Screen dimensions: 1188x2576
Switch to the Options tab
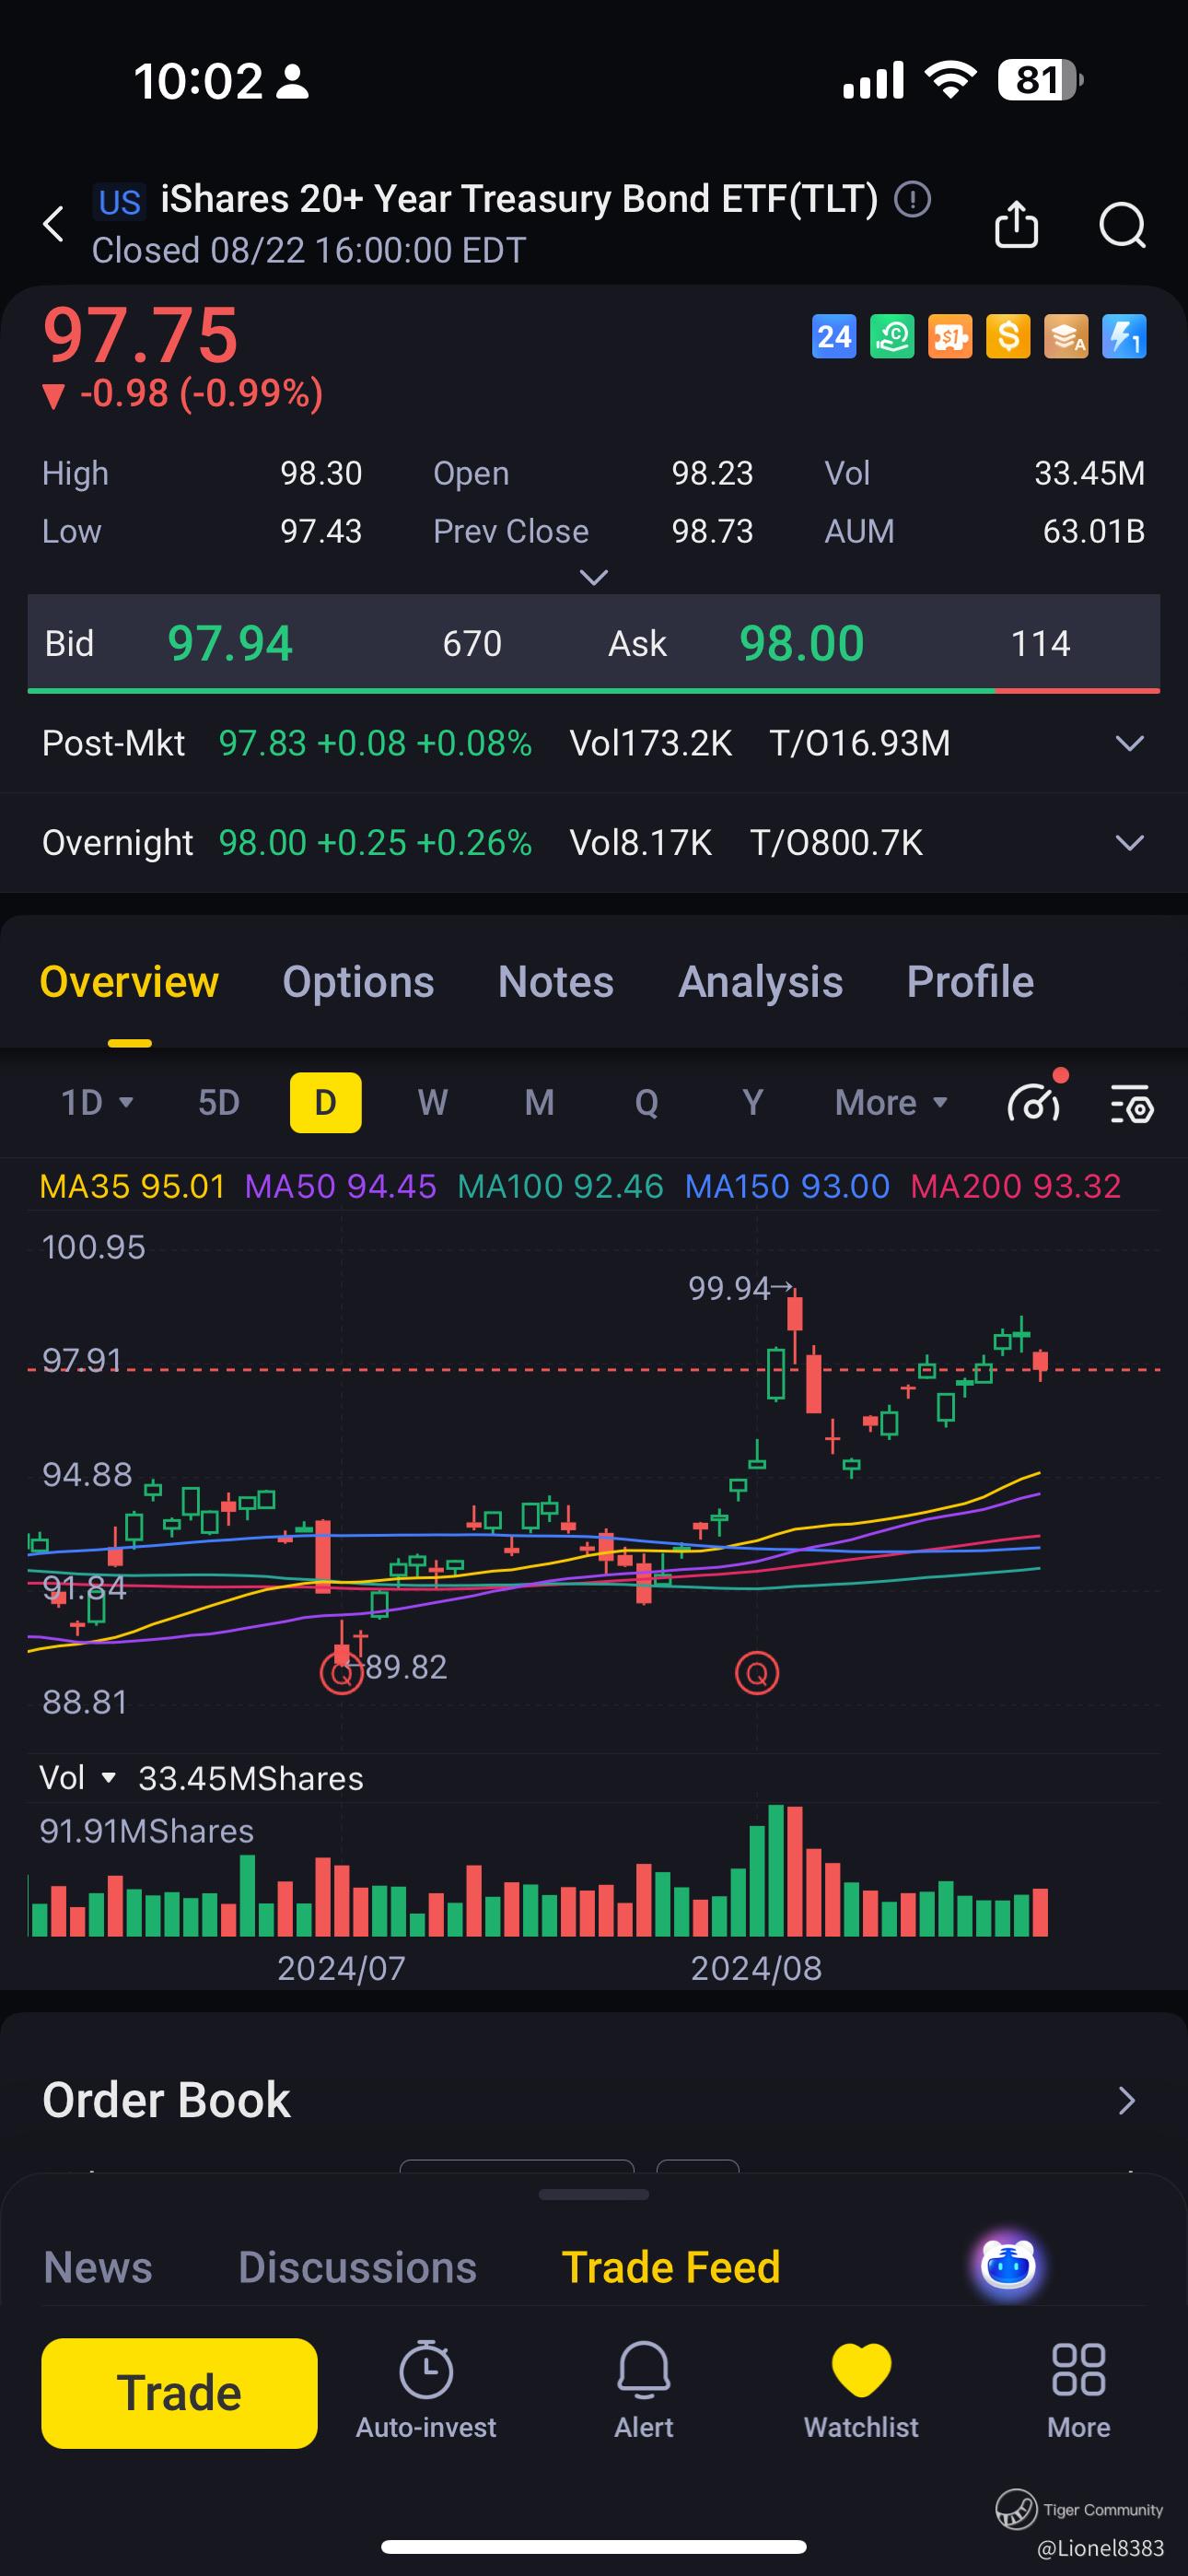coord(358,982)
